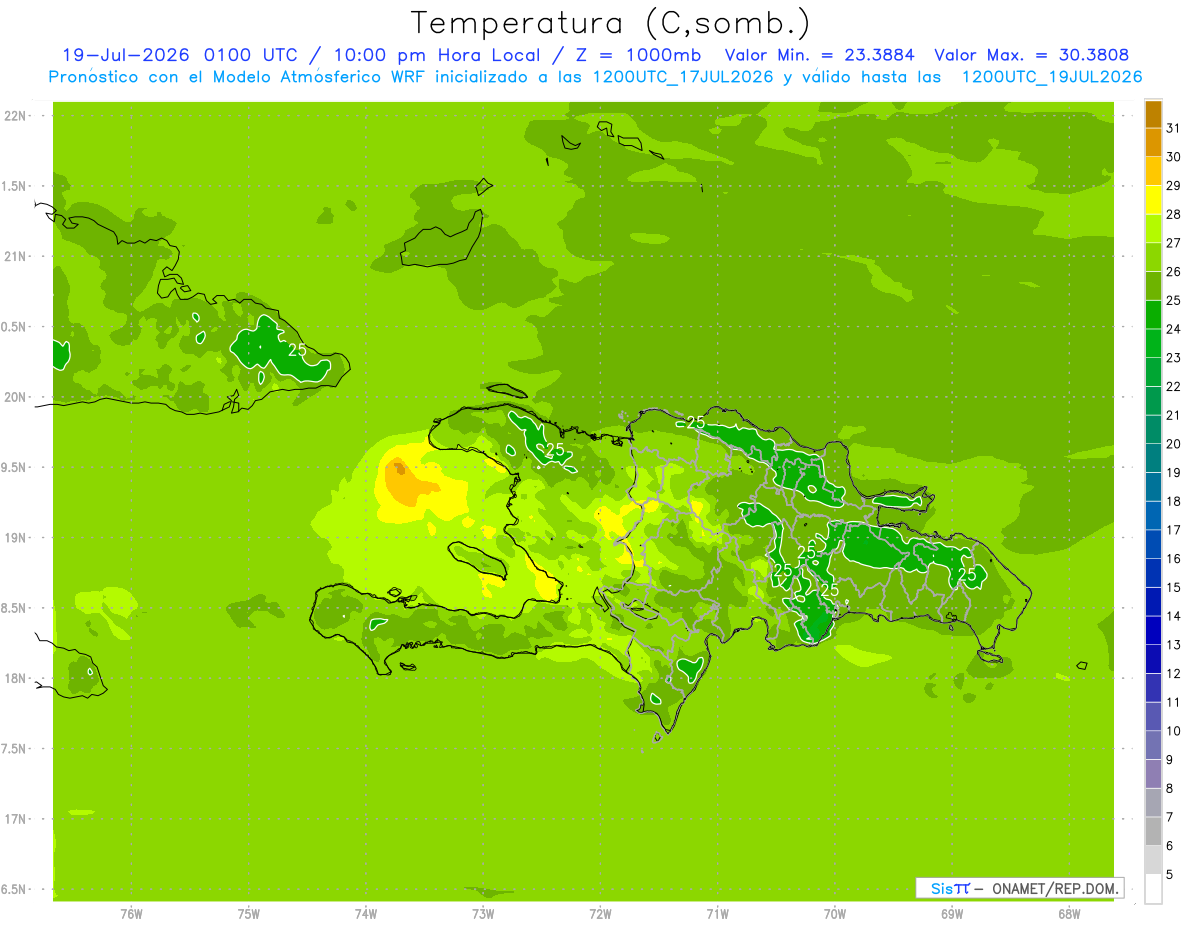Click the "72W" longitude label
1200x927 pixels.
(x=600, y=913)
